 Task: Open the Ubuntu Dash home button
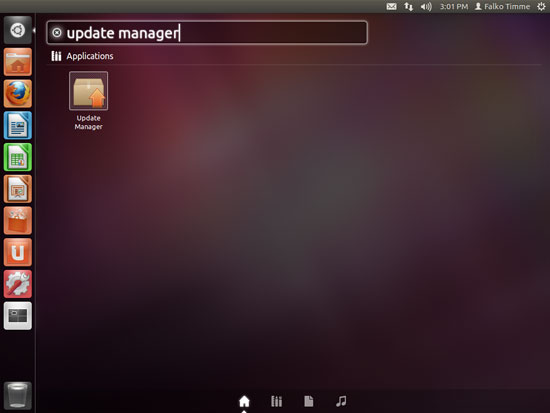tap(18, 30)
